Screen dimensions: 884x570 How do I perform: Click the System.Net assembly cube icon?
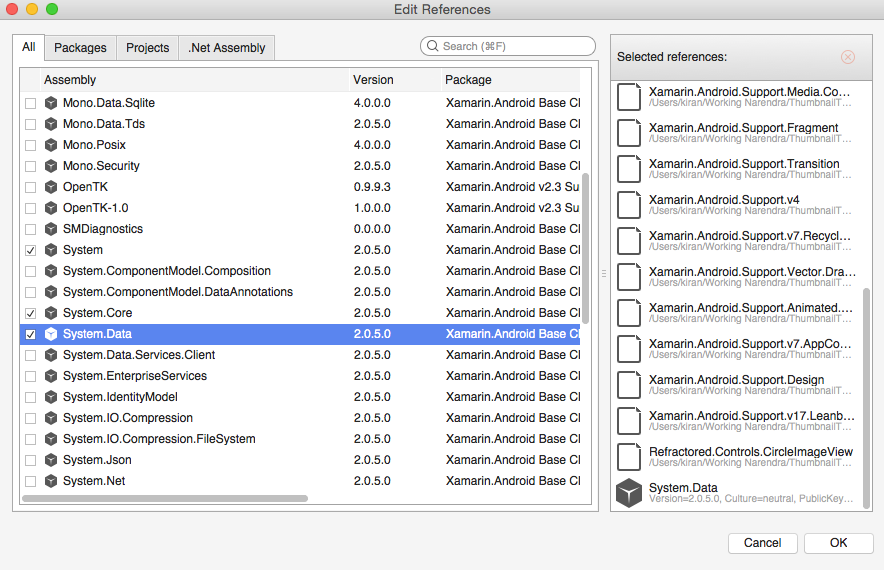[51, 481]
